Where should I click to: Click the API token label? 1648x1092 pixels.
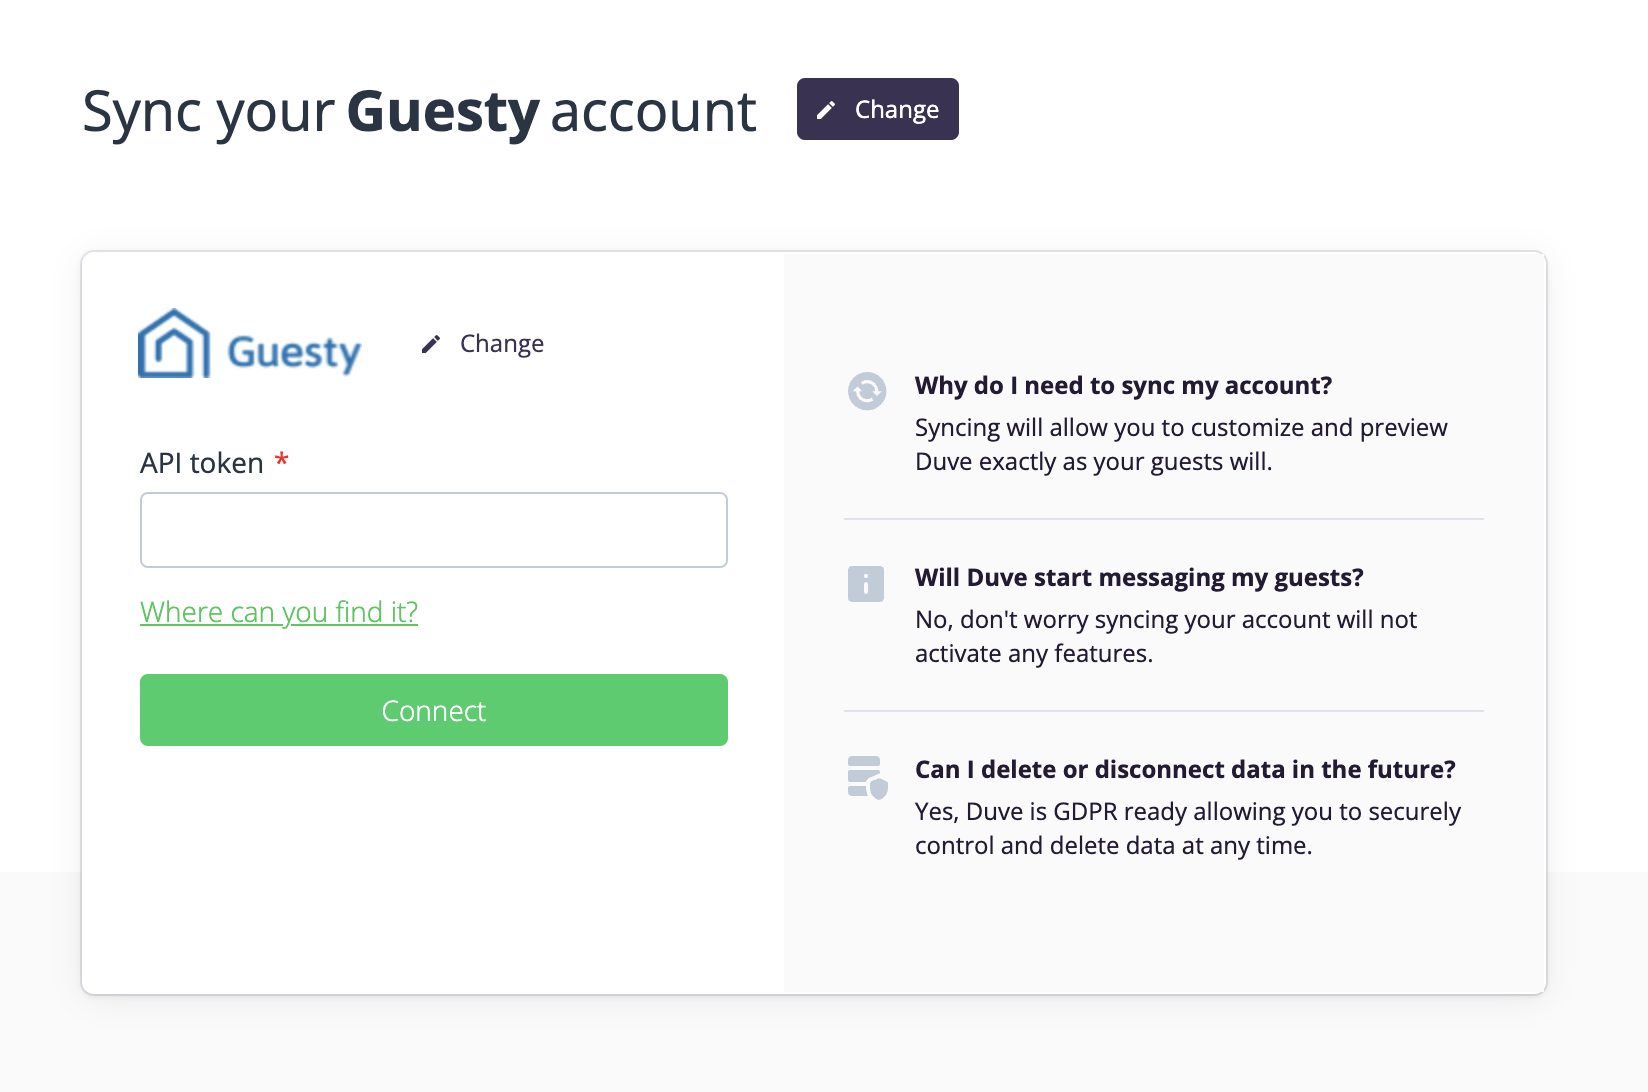tap(202, 463)
